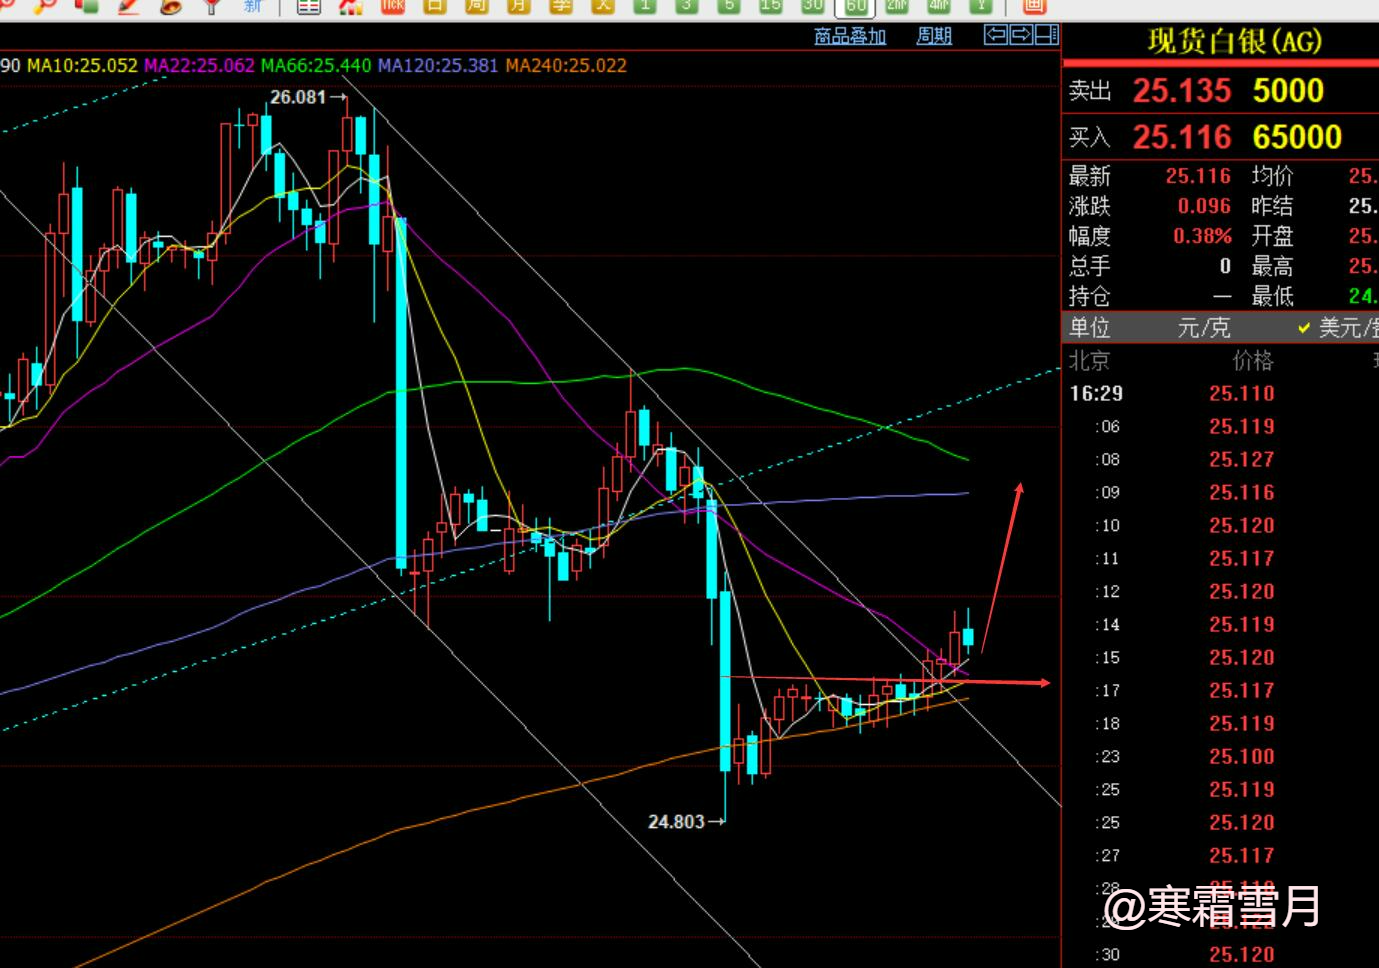
Task: Open the tick chart view
Action: pos(392,5)
